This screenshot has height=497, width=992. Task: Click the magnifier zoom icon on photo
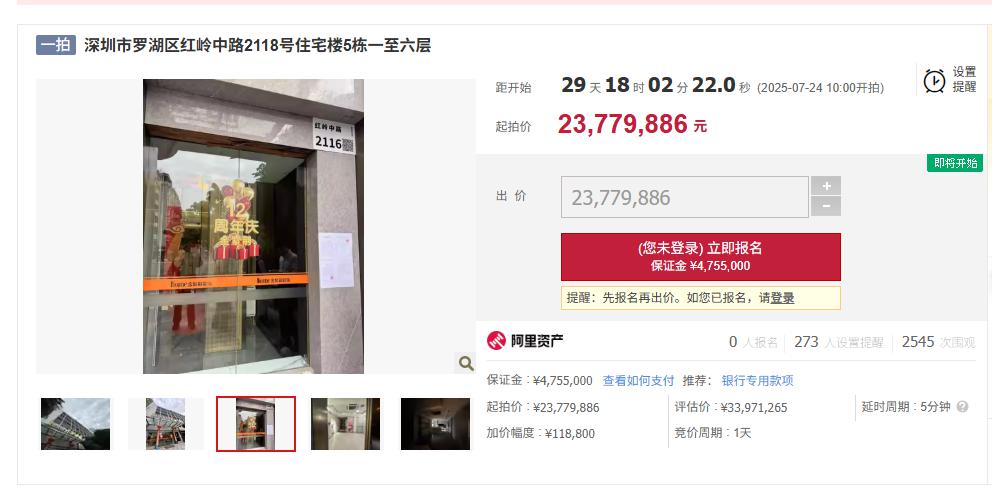[x=466, y=363]
